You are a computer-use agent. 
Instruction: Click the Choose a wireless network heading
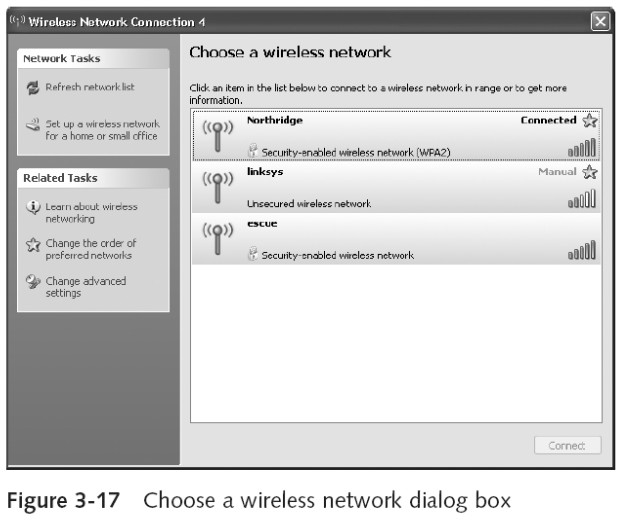290,52
